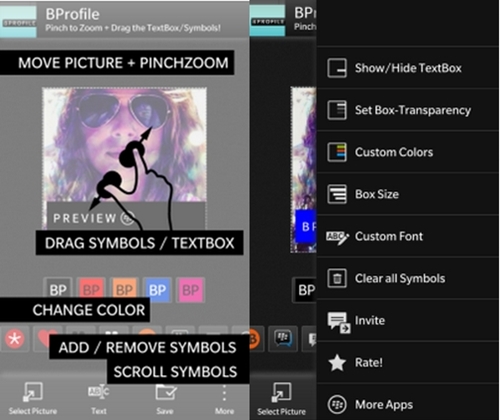Add the red asterisk symbol
Screen dimensions: 500x420
point(14,339)
